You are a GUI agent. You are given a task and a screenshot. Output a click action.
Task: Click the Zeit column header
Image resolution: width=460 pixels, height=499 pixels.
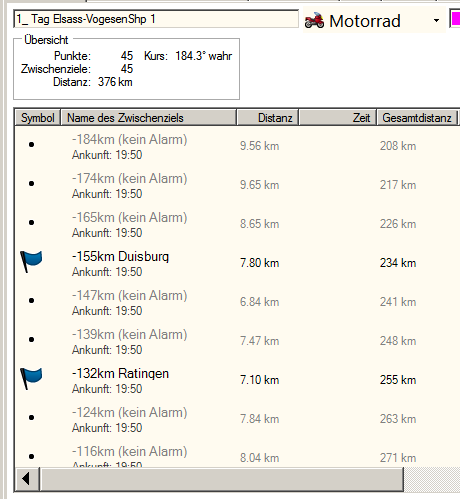tap(338, 118)
